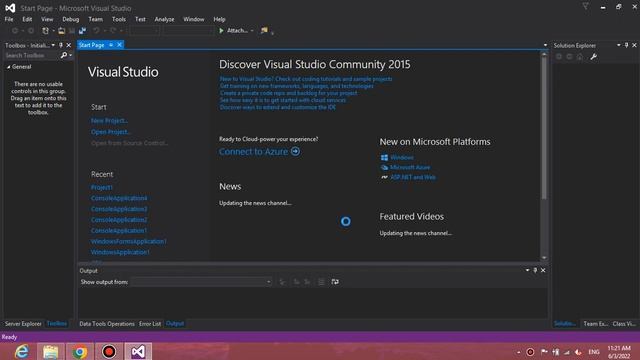Viewport: 640px width, 360px height.
Task: Switch to the Error List tab
Action: click(150, 324)
